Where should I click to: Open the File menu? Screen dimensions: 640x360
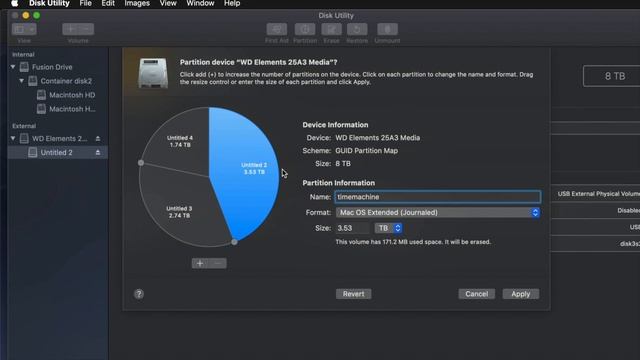85,4
